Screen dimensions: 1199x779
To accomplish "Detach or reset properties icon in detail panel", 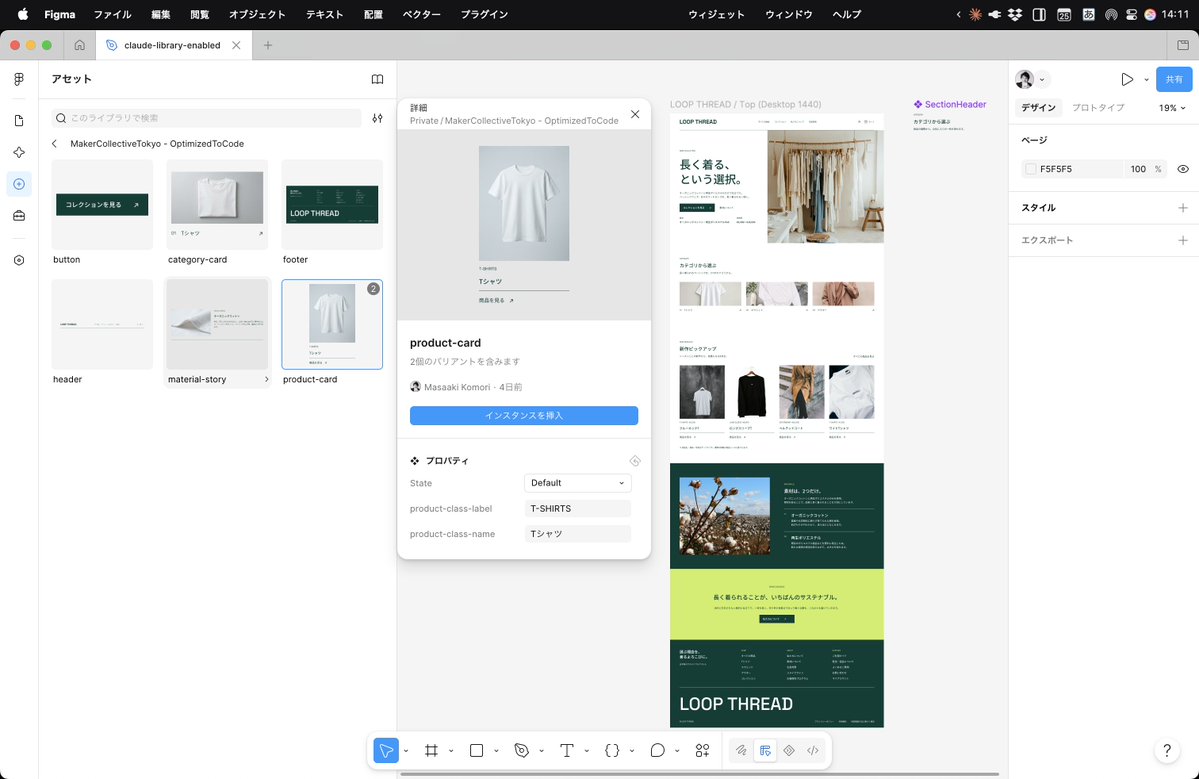I will pos(635,461).
